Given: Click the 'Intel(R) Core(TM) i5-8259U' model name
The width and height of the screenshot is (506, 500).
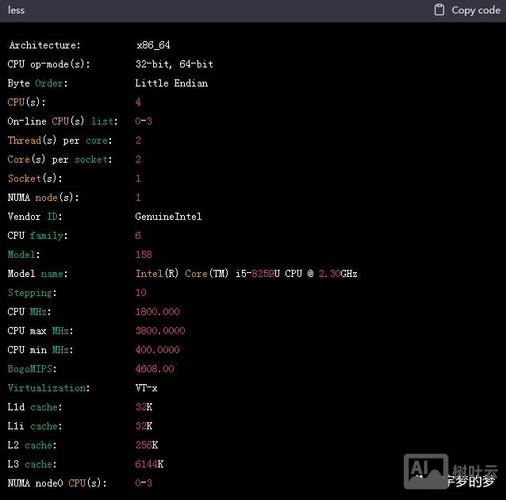Looking at the screenshot, I should [x=208, y=274].
